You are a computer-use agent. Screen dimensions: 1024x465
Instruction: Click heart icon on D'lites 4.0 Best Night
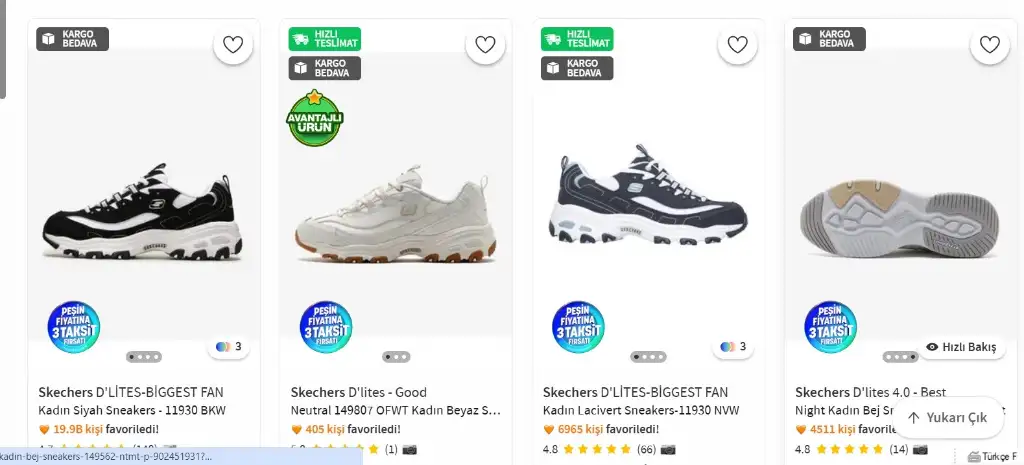point(989,44)
